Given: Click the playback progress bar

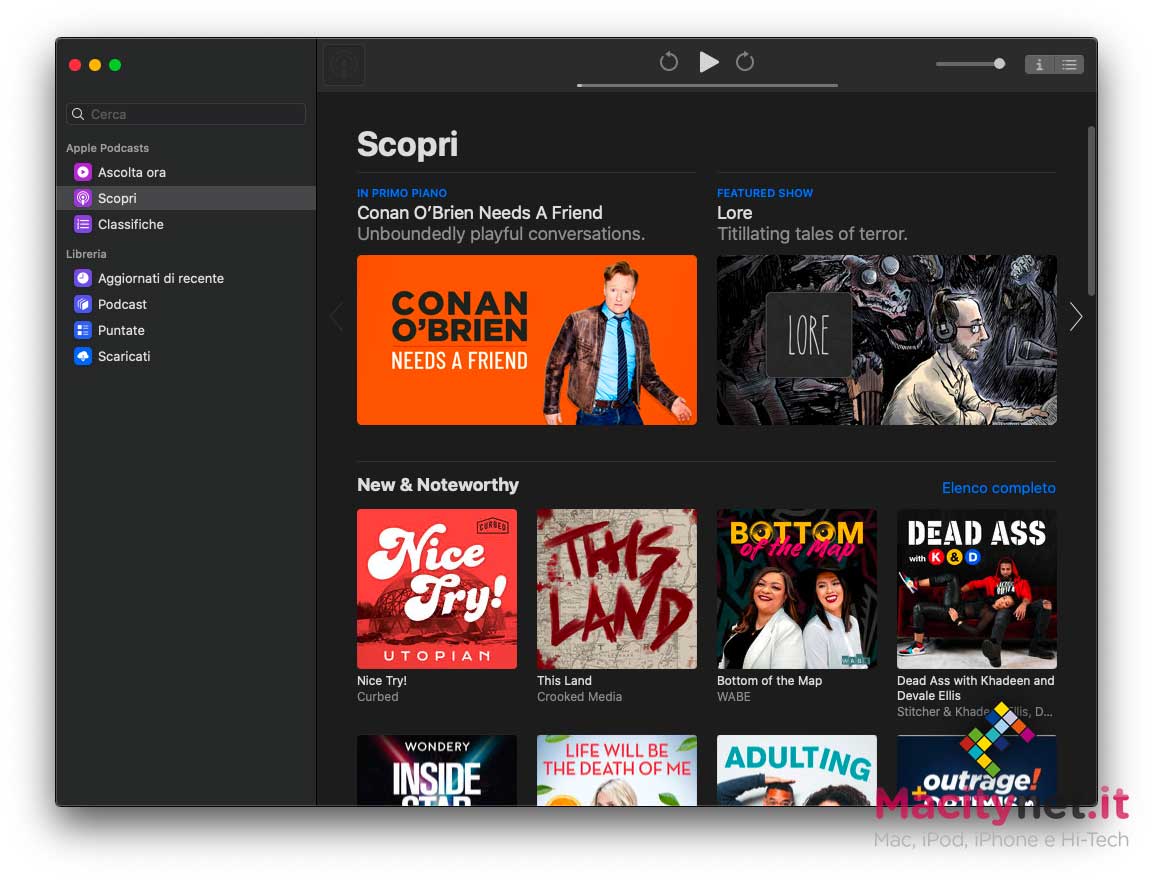Looking at the screenshot, I should [707, 85].
